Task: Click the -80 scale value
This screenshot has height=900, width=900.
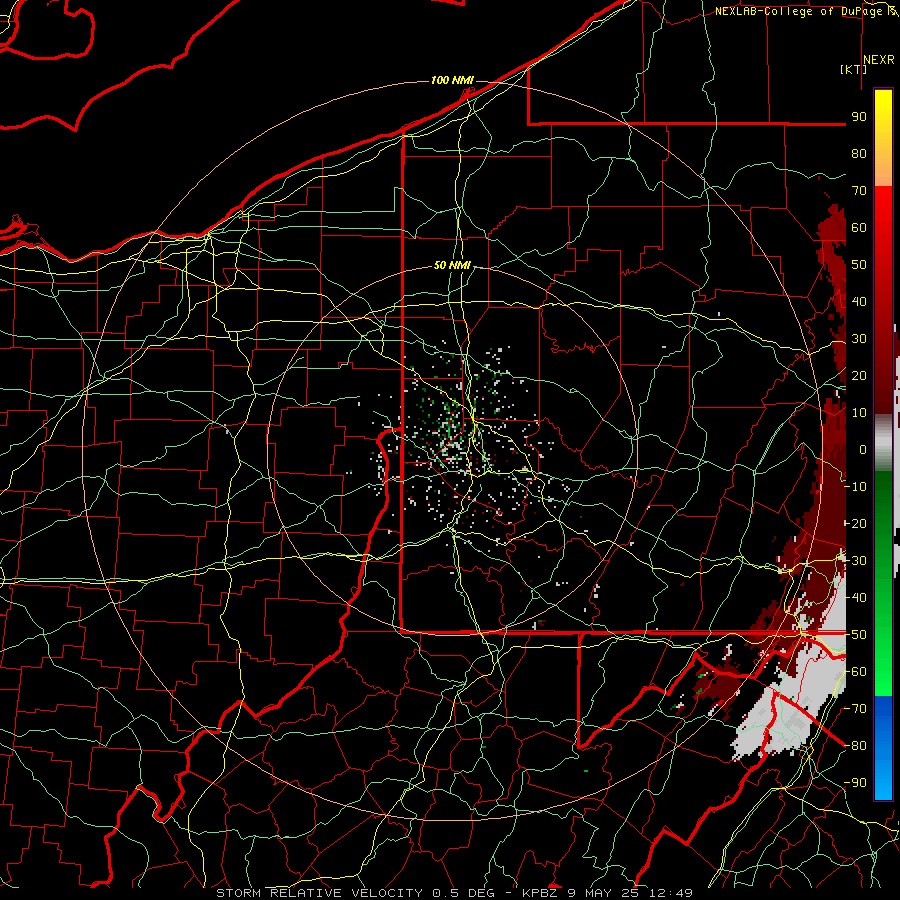Action: (857, 746)
